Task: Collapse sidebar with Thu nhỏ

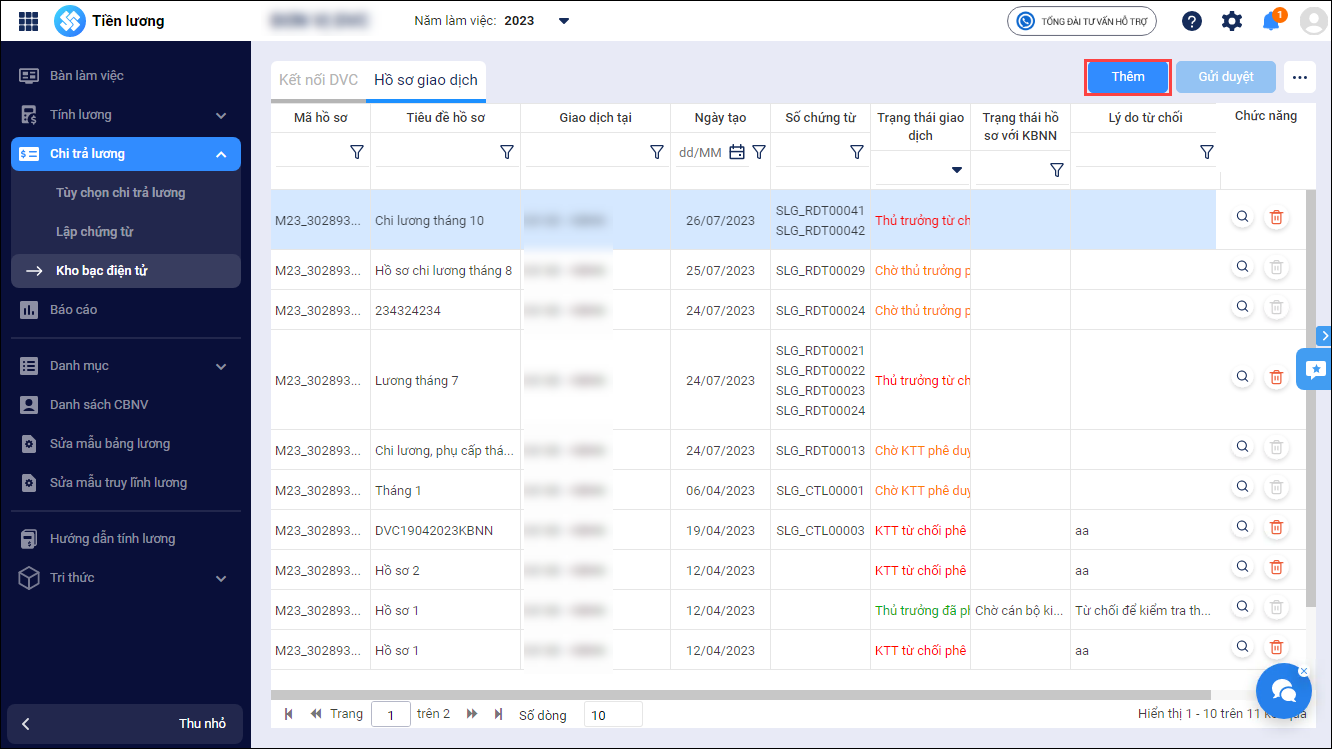Action: click(x=125, y=724)
